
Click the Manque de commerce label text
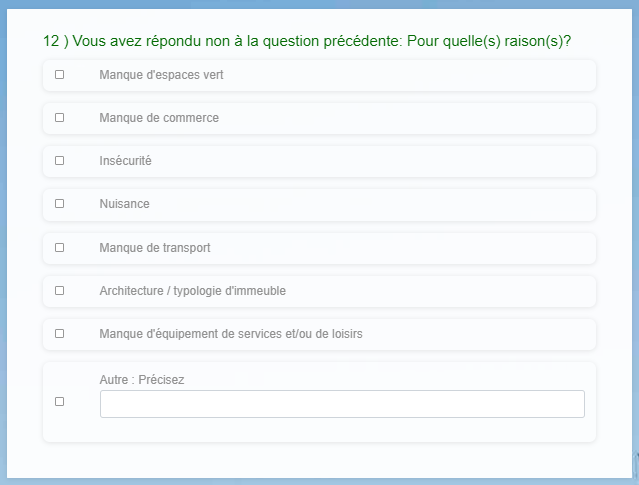[159, 118]
